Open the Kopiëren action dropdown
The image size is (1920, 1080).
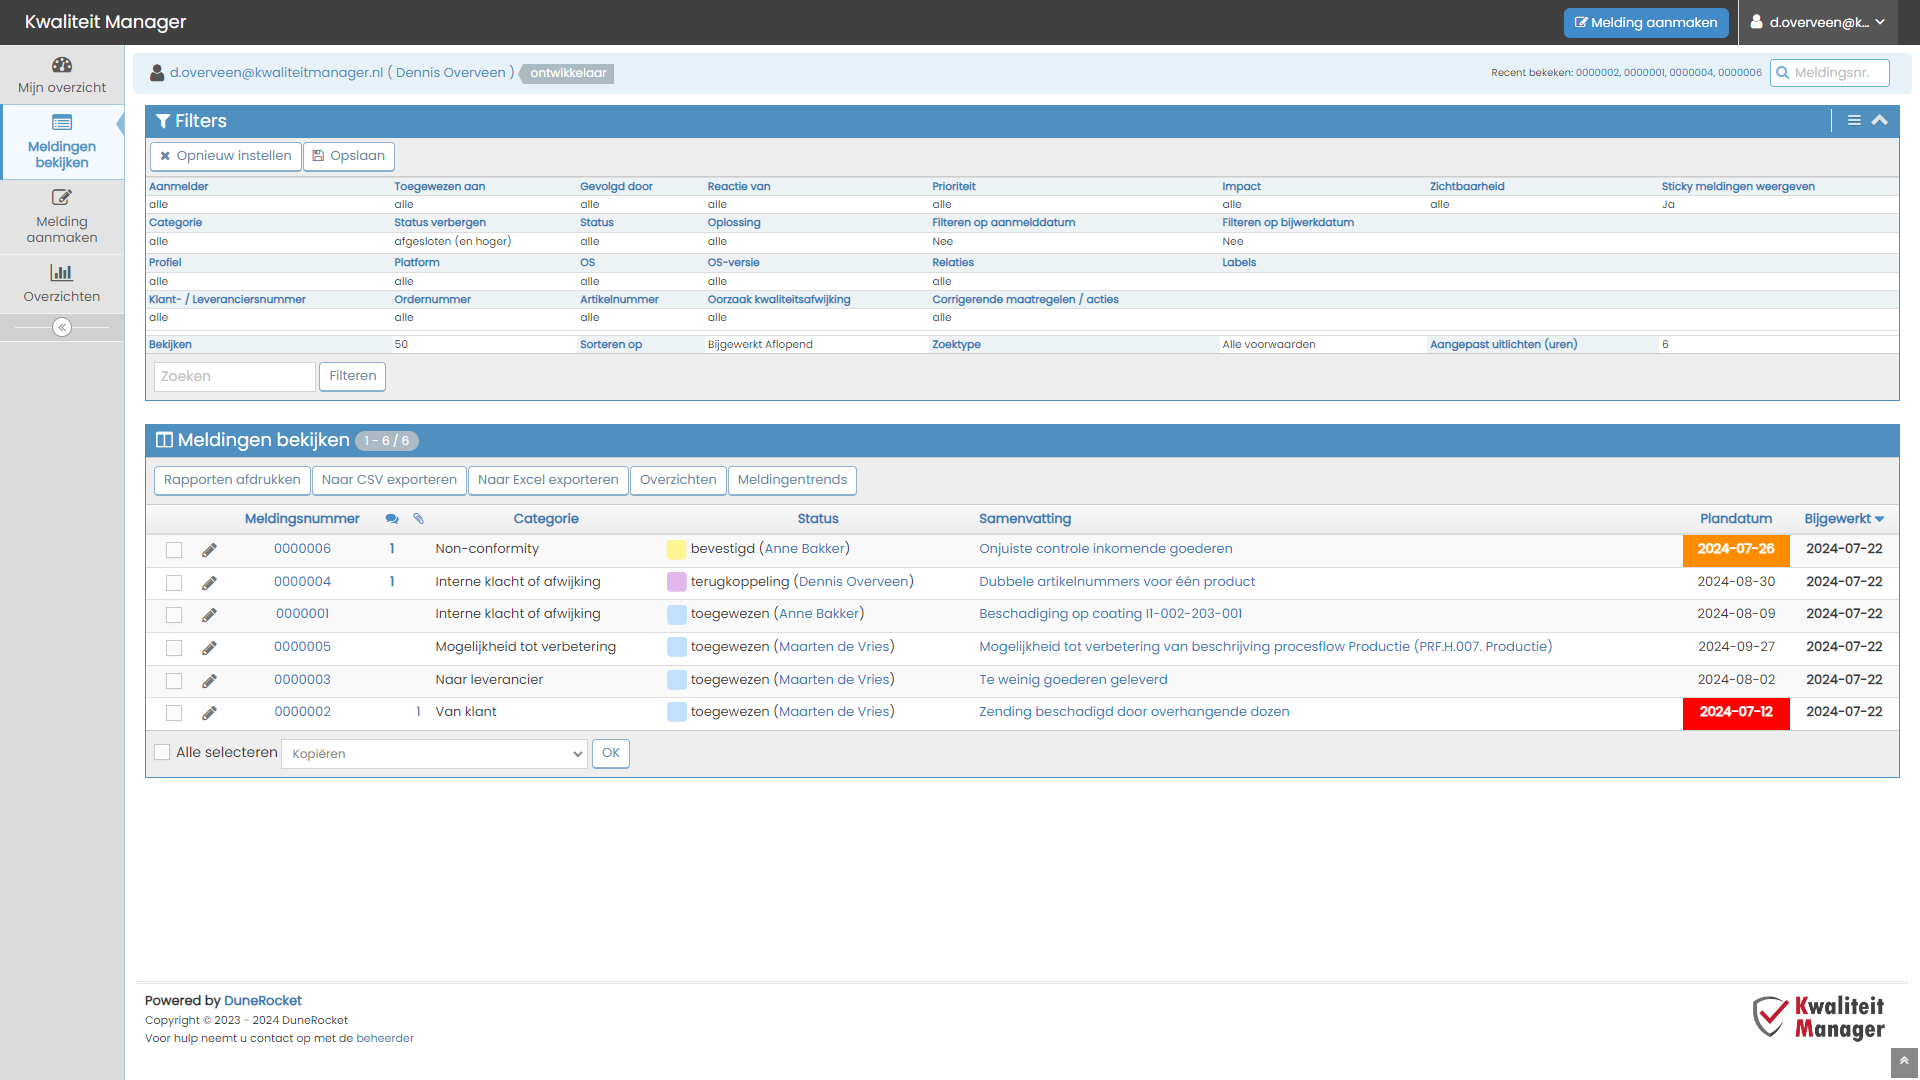pyautogui.click(x=435, y=754)
